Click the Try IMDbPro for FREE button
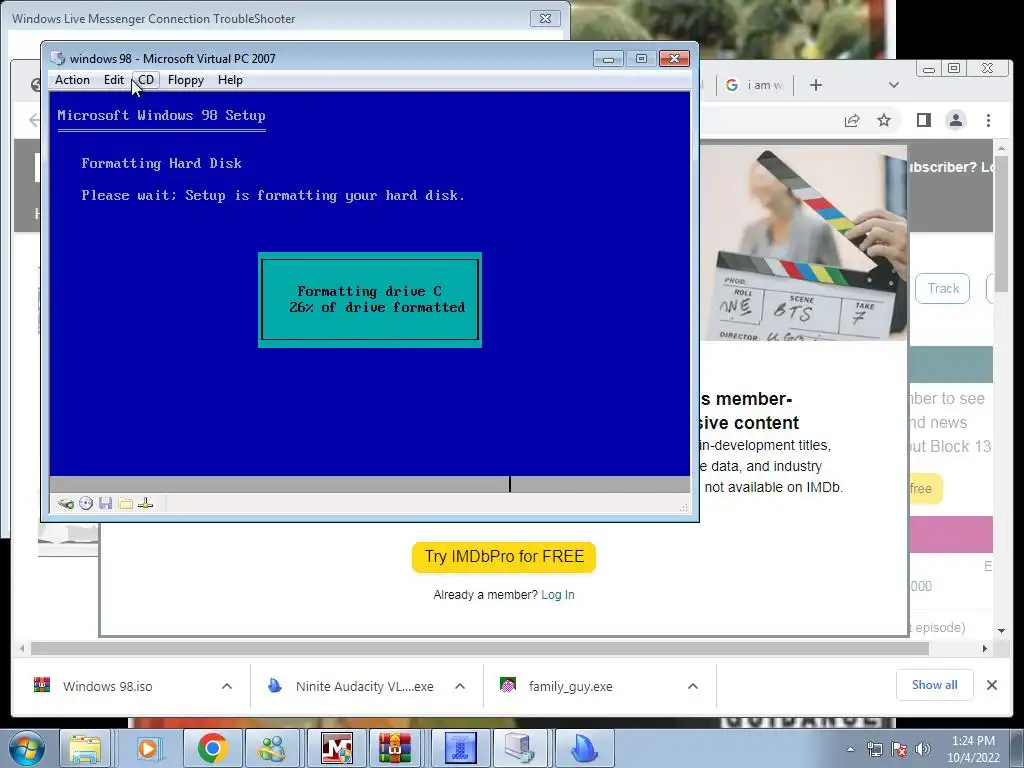Image resolution: width=1024 pixels, height=768 pixels. point(504,556)
